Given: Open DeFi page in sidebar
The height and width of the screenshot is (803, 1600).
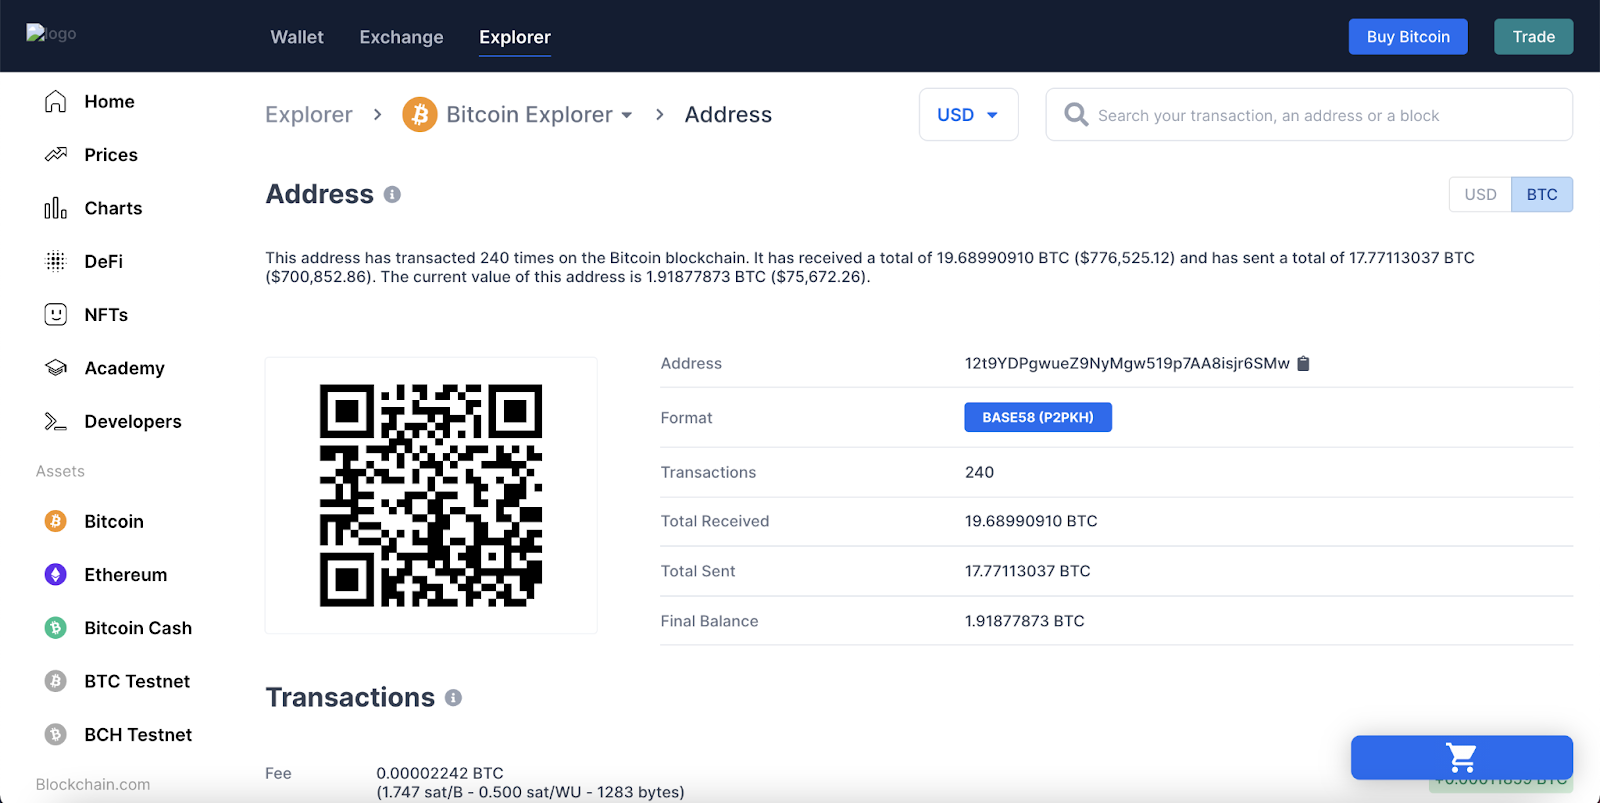Looking at the screenshot, I should (x=103, y=261).
